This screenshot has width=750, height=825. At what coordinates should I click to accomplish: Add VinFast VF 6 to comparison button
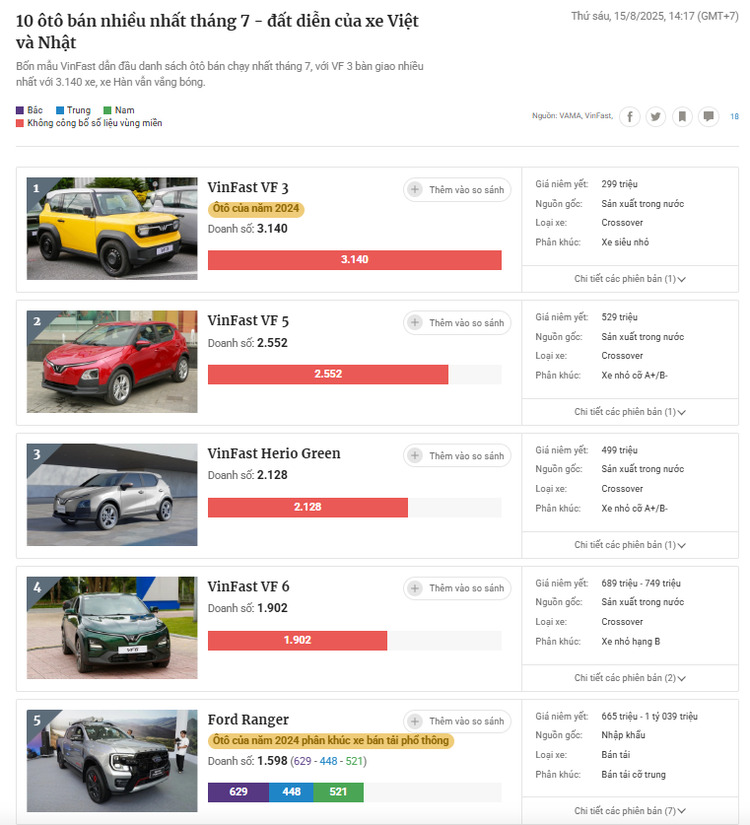pyautogui.click(x=457, y=588)
